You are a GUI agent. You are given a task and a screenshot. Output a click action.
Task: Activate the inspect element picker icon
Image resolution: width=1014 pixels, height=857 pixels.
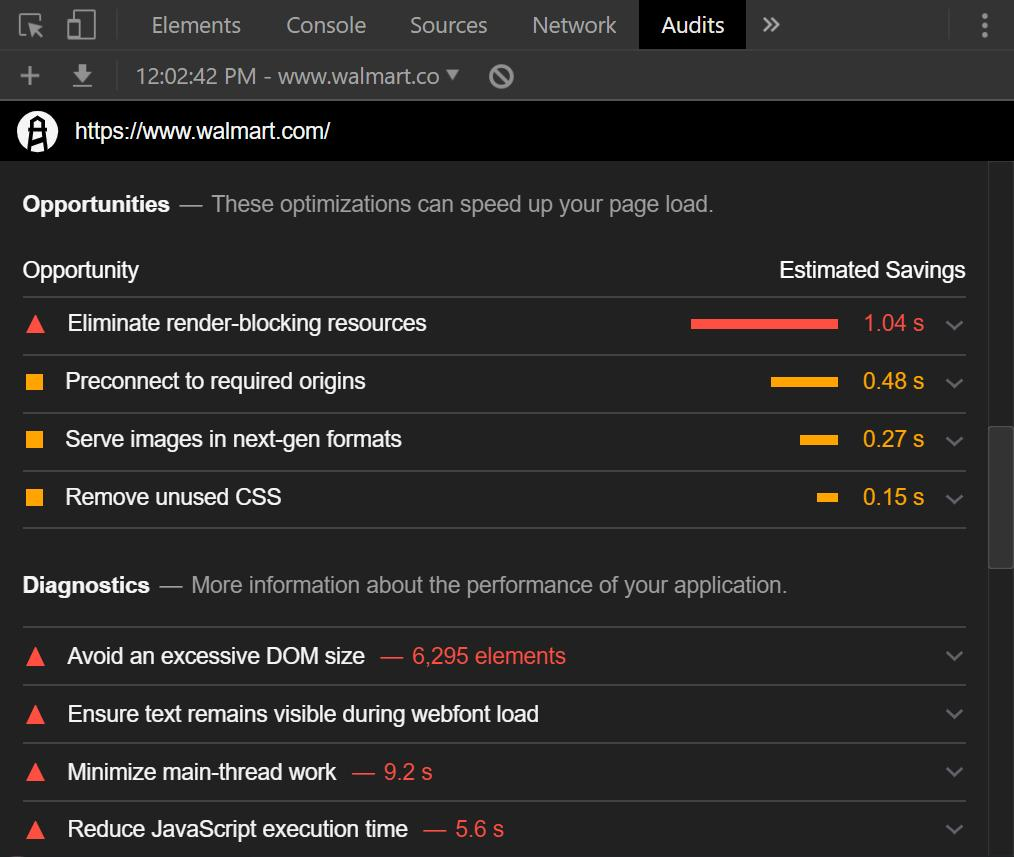tap(30, 25)
